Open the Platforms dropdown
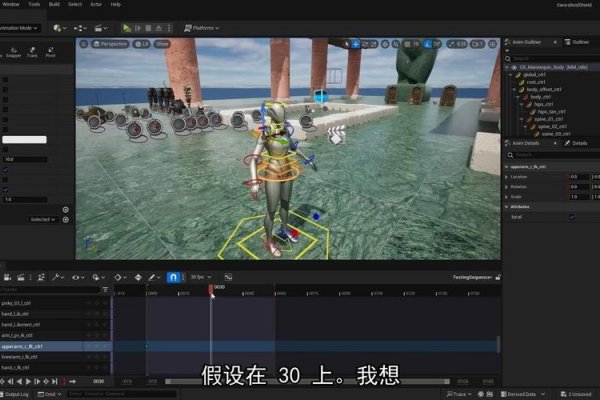The width and height of the screenshot is (600, 400). click(202, 28)
